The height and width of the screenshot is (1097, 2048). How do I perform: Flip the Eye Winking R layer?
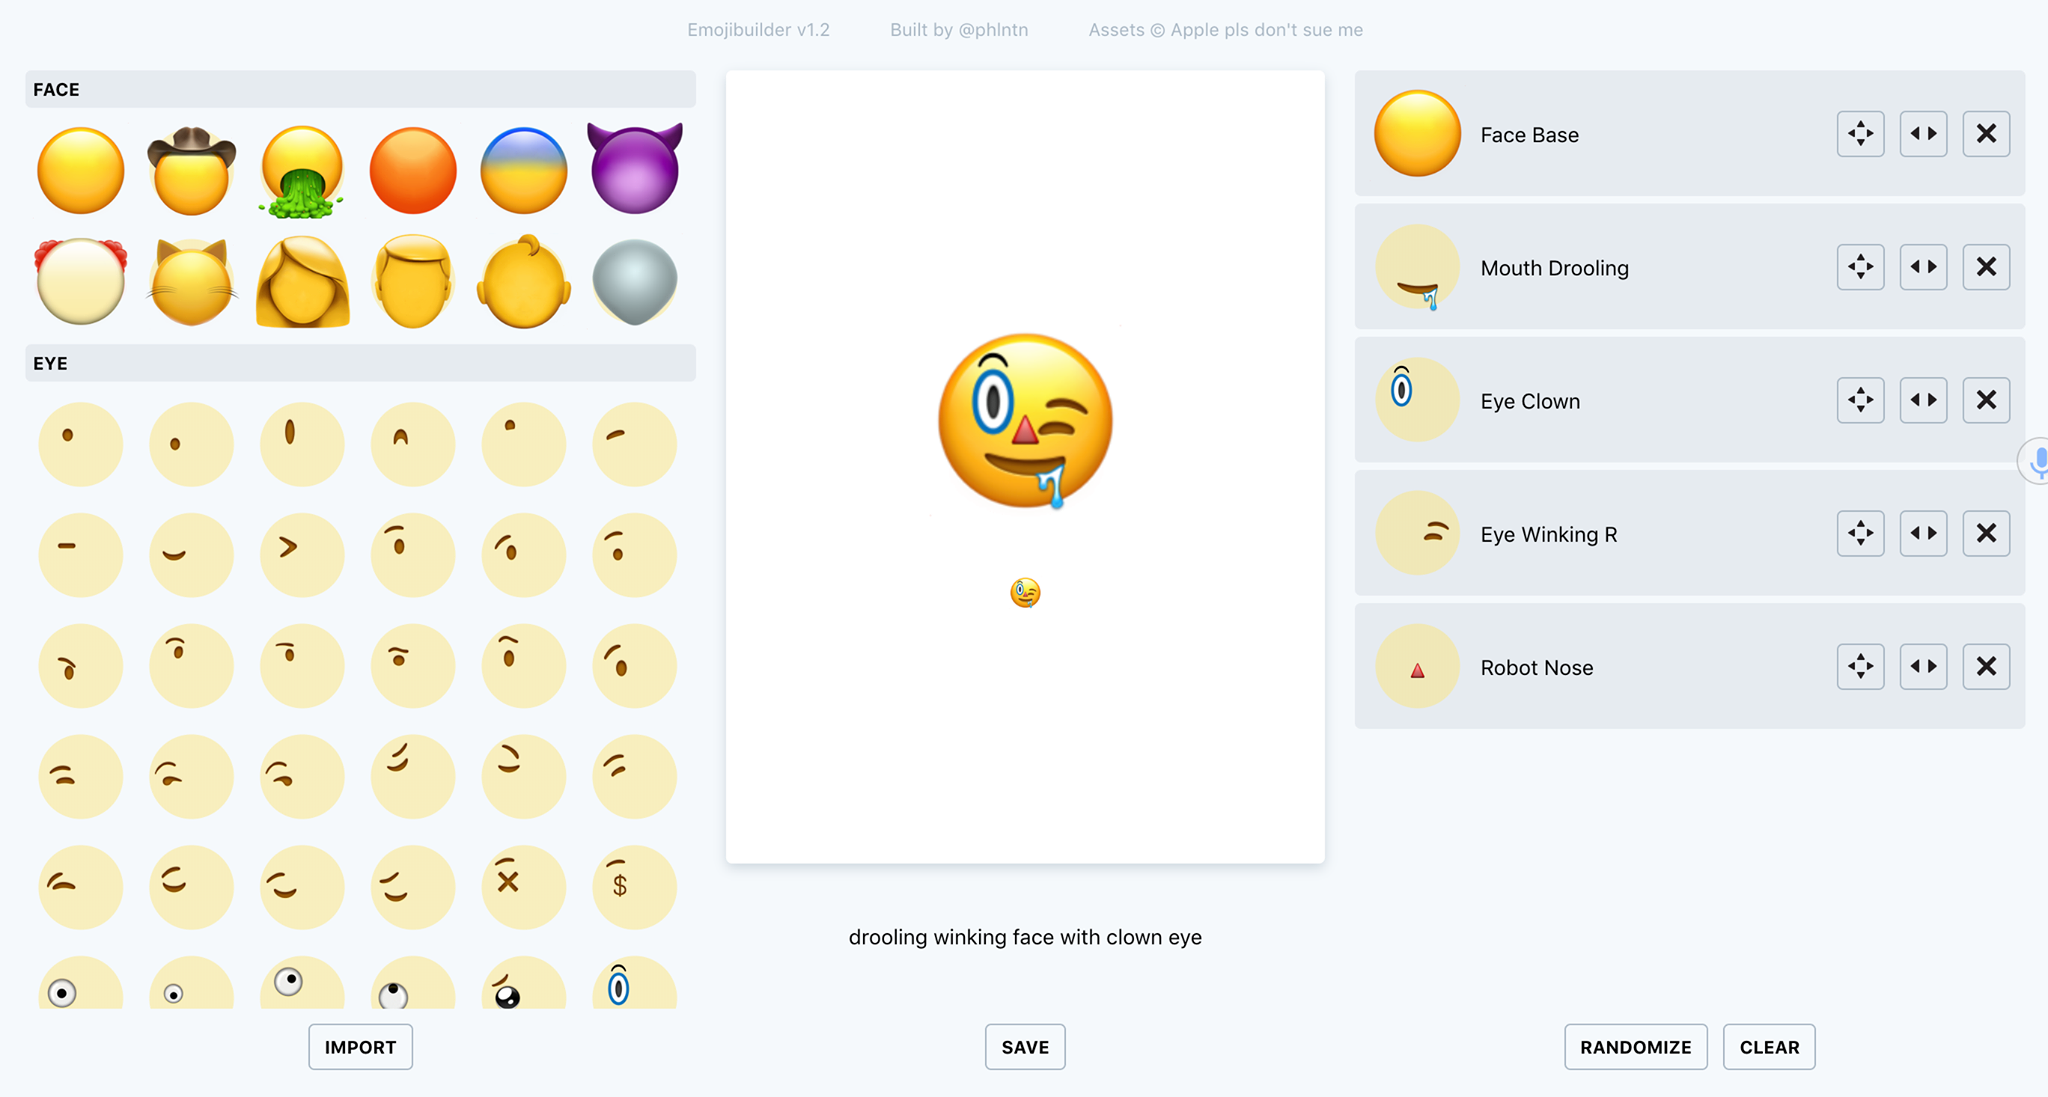(1923, 533)
